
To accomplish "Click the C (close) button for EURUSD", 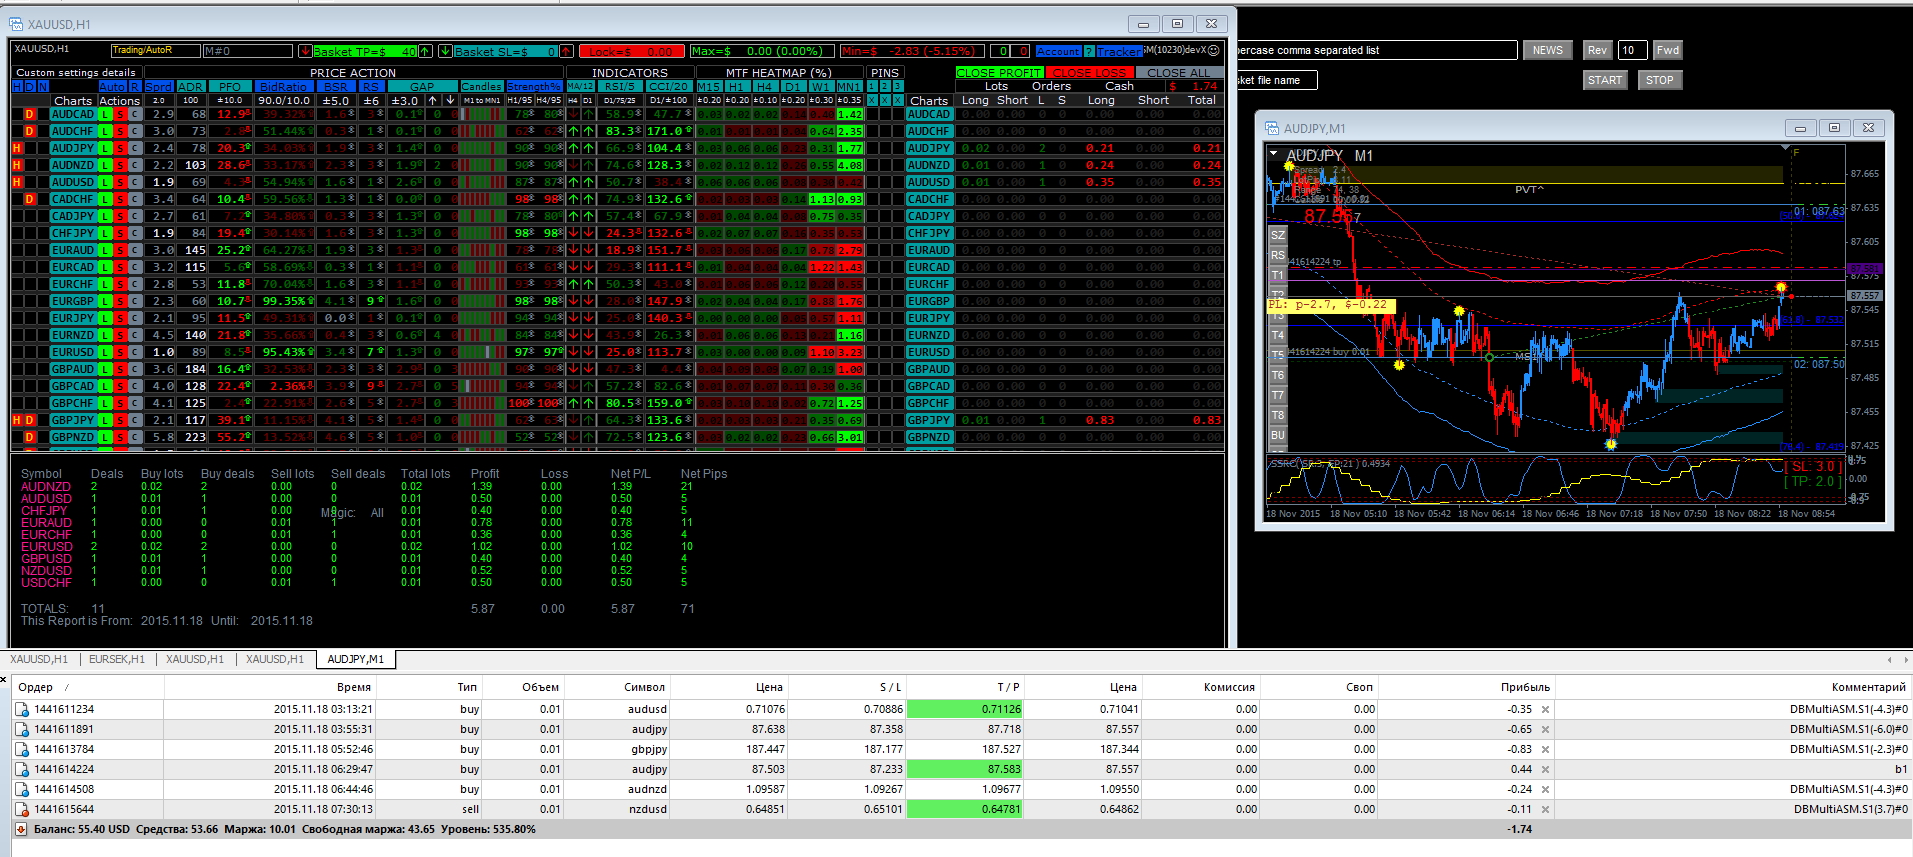I will click(x=135, y=352).
